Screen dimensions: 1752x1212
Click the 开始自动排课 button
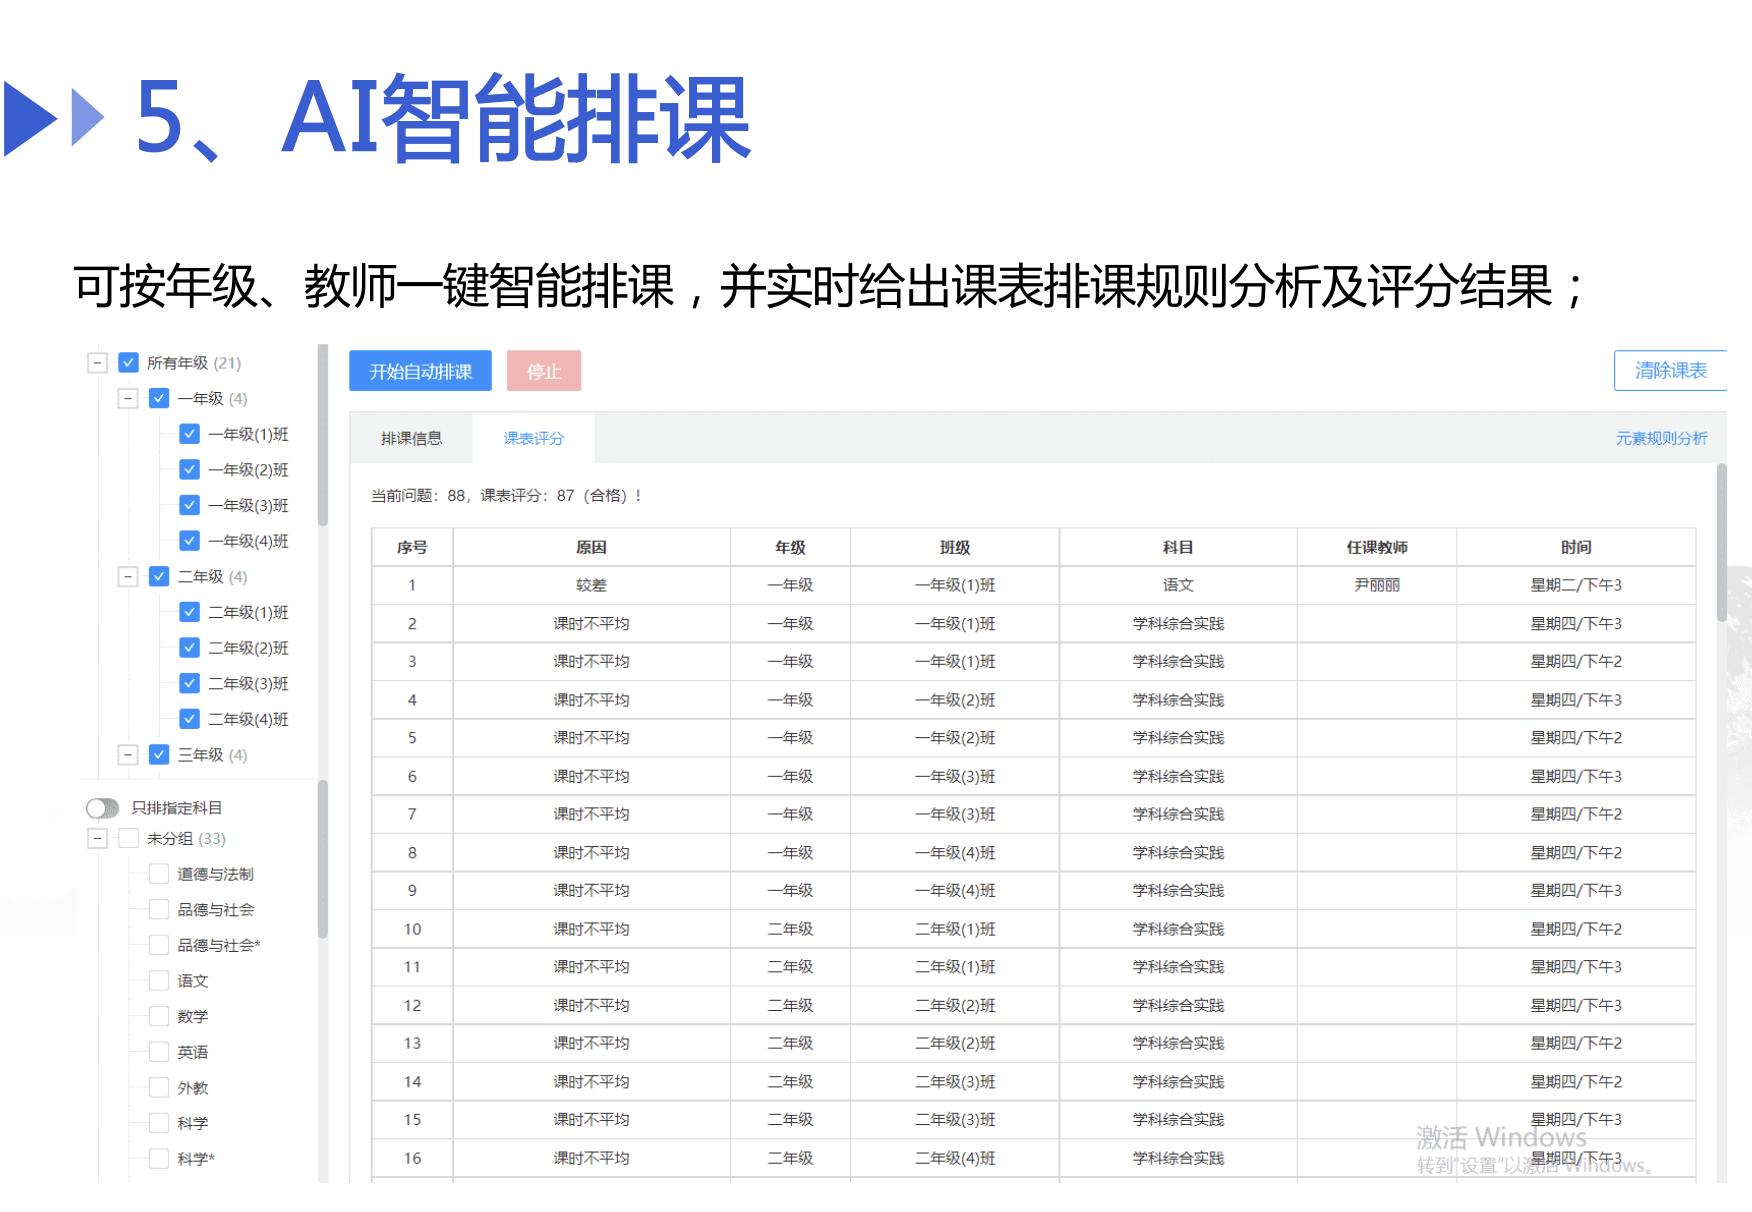pos(420,371)
